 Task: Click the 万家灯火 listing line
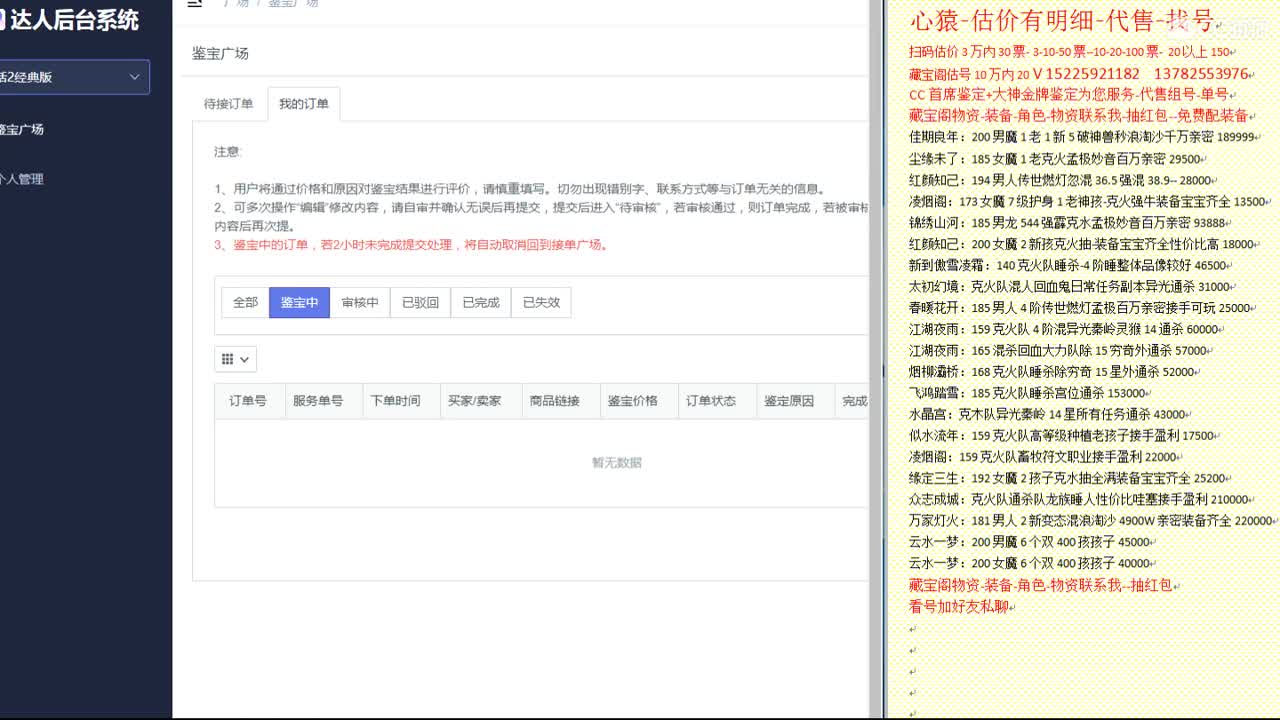pos(1091,520)
